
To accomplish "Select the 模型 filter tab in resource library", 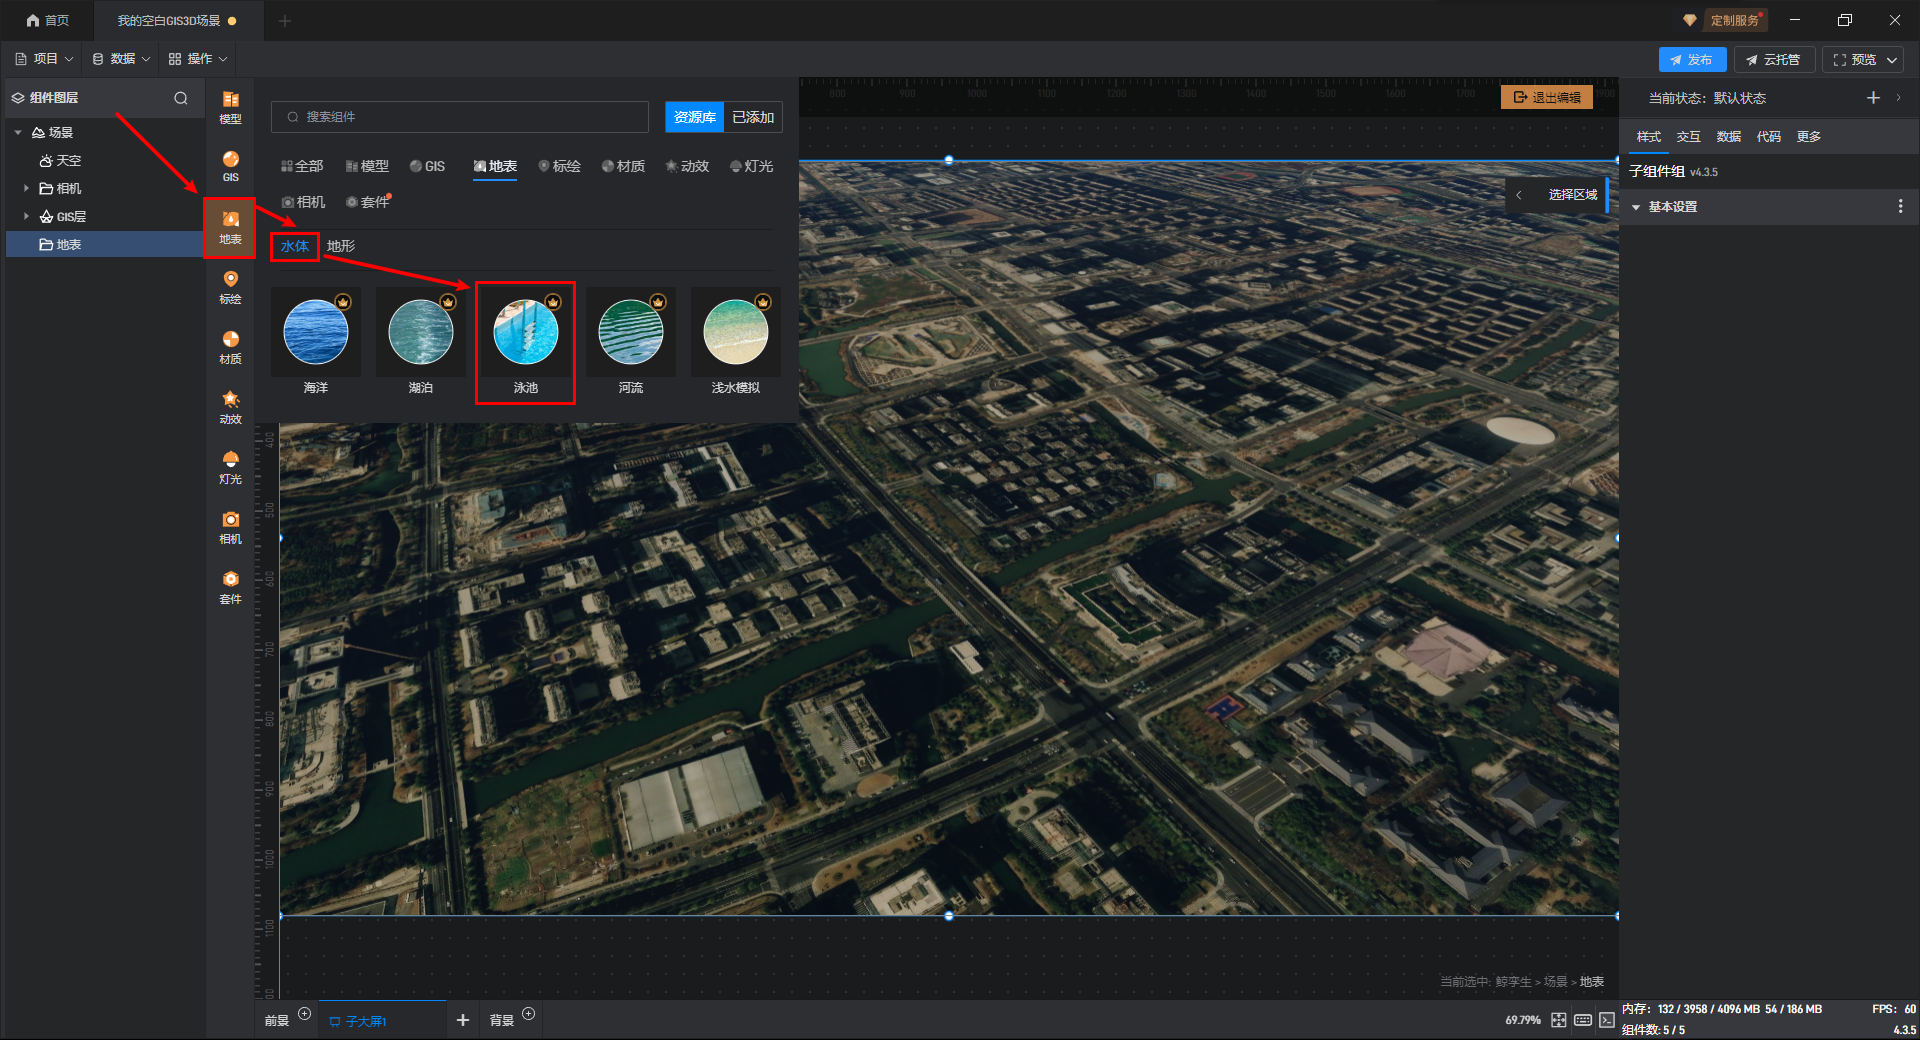I will (367, 166).
